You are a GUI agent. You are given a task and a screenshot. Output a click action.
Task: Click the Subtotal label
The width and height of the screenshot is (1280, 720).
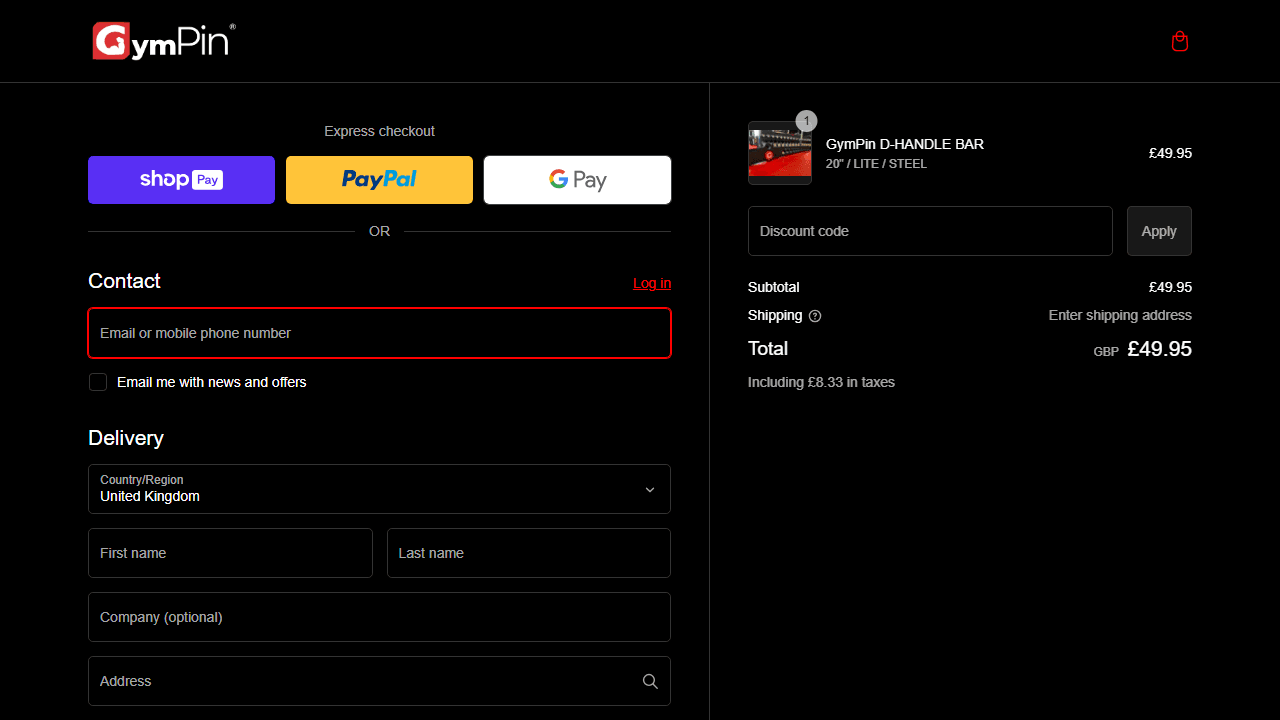[774, 287]
